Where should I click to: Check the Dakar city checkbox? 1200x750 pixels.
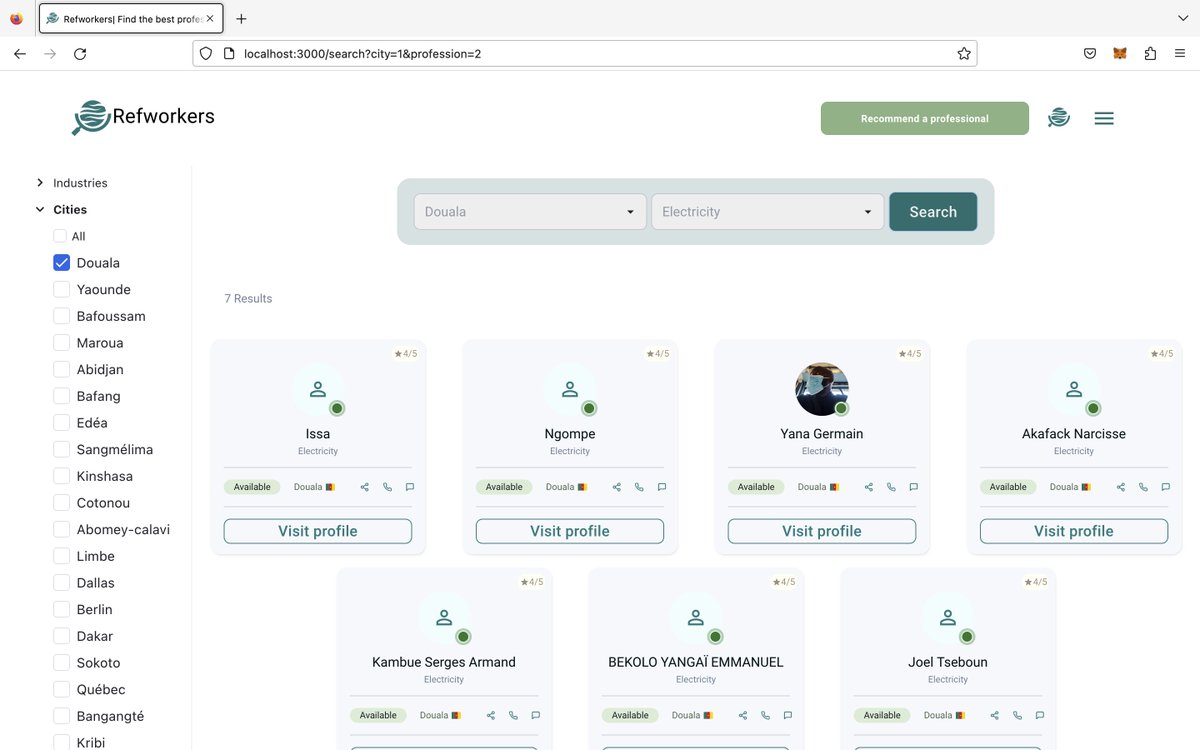(x=61, y=636)
